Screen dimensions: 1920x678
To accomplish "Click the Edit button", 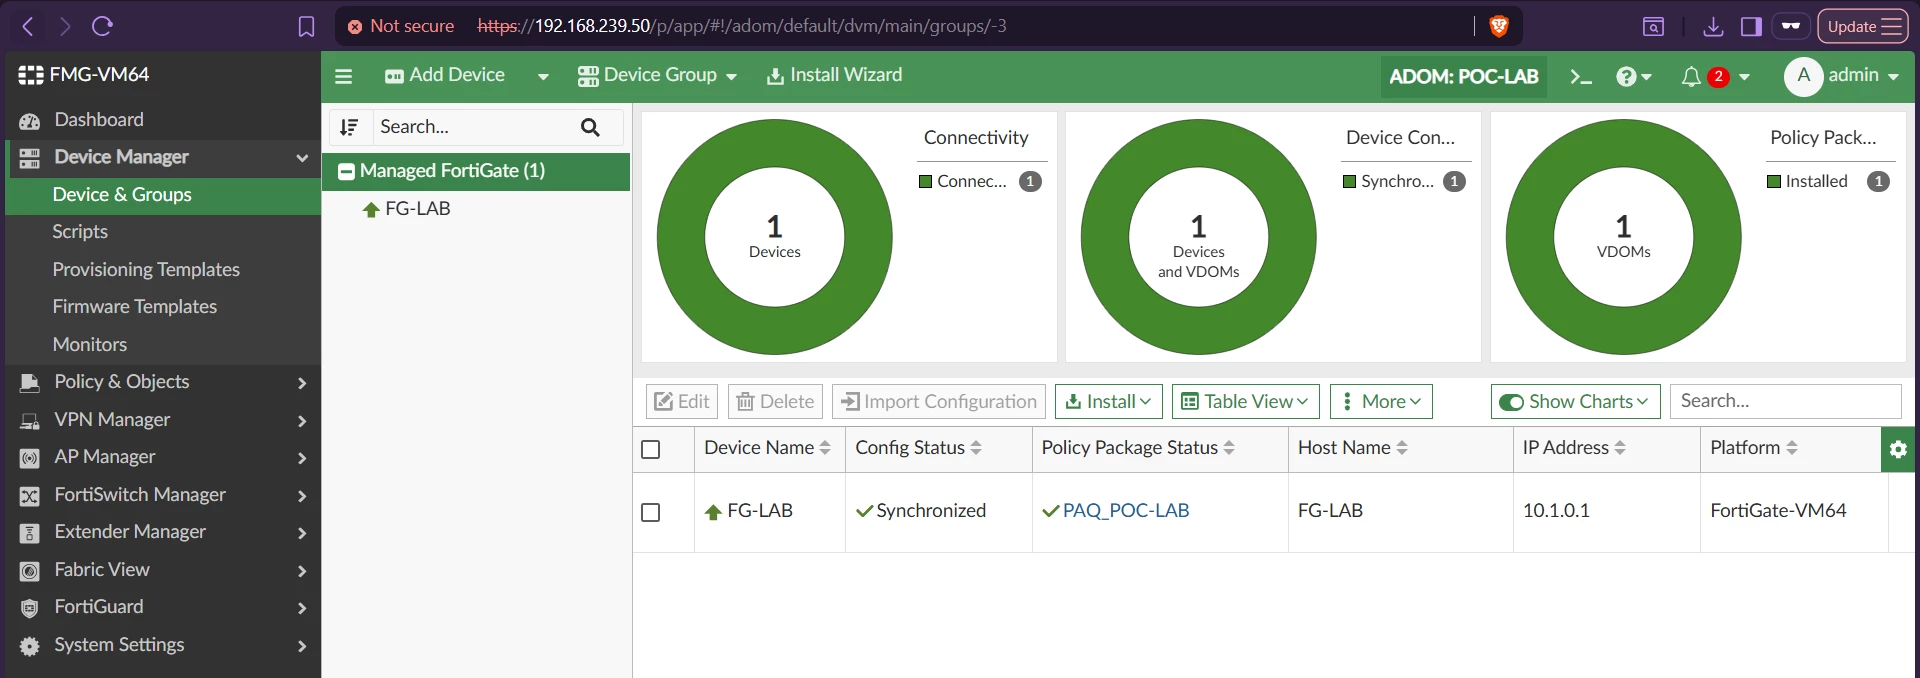I will 682,402.
